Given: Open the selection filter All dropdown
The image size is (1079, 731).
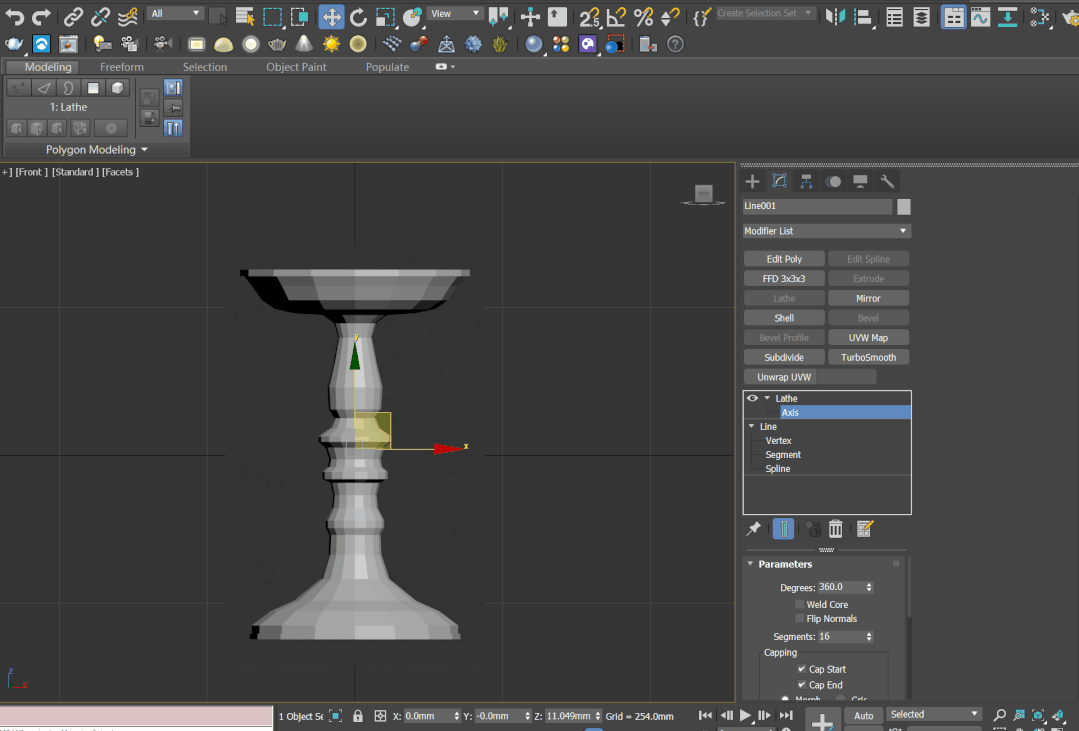Looking at the screenshot, I should pos(175,14).
